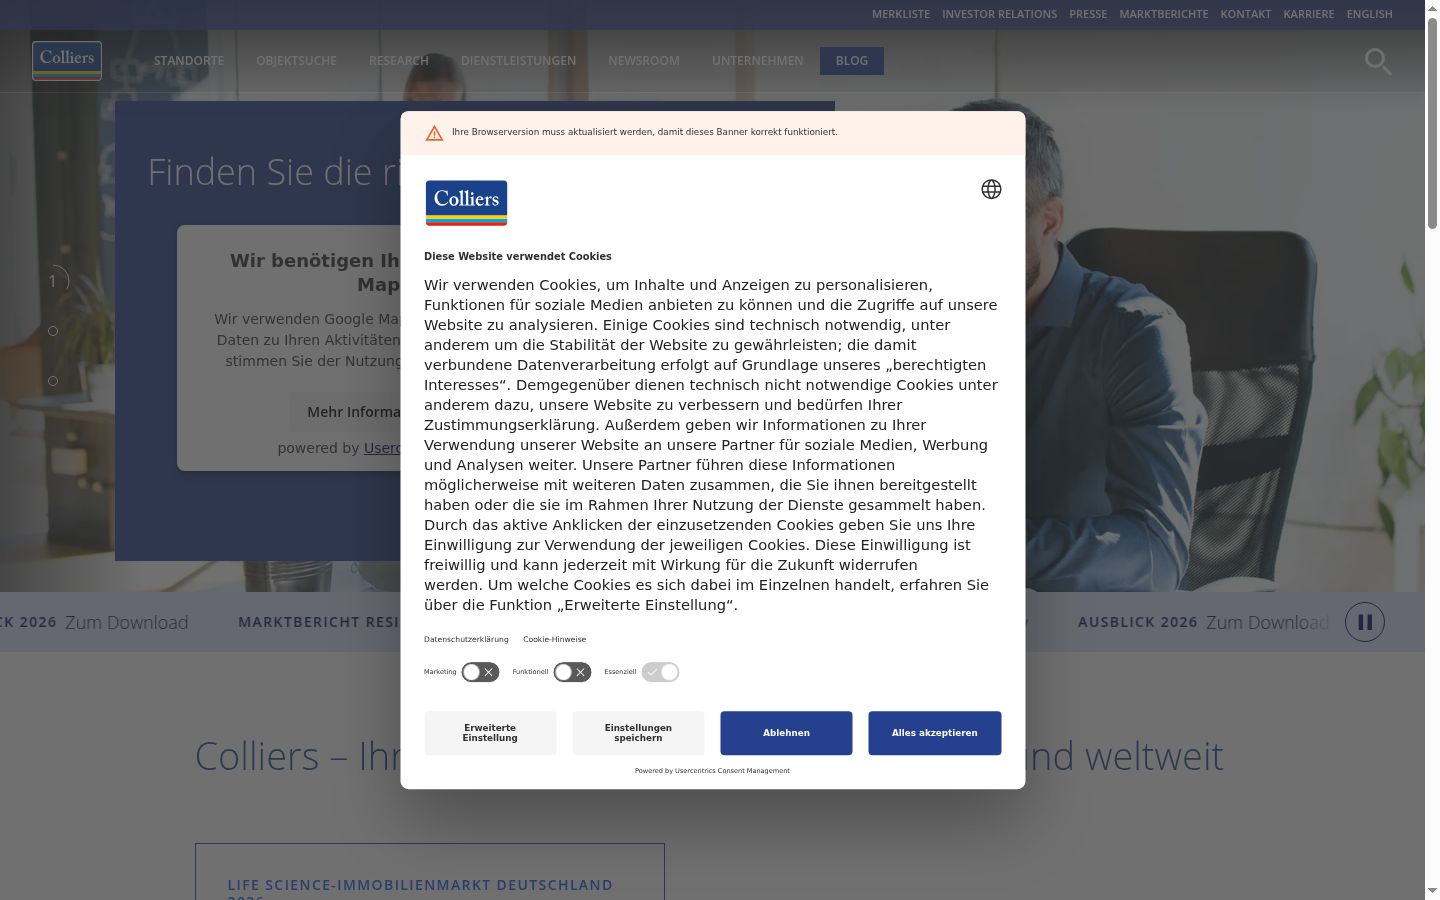The image size is (1440, 900).
Task: Click Colliers logo in site header
Action: (67, 60)
